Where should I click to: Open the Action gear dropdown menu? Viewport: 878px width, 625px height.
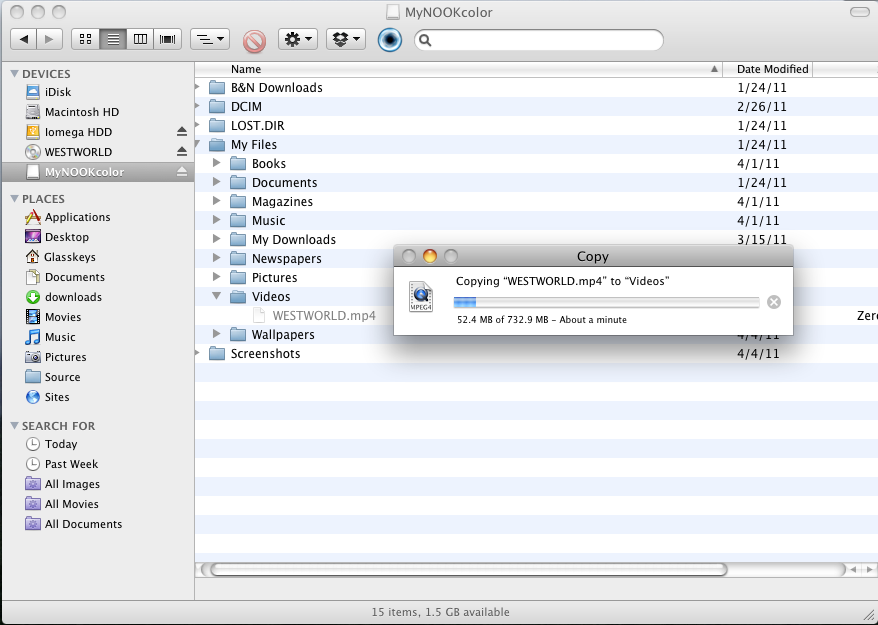click(298, 40)
